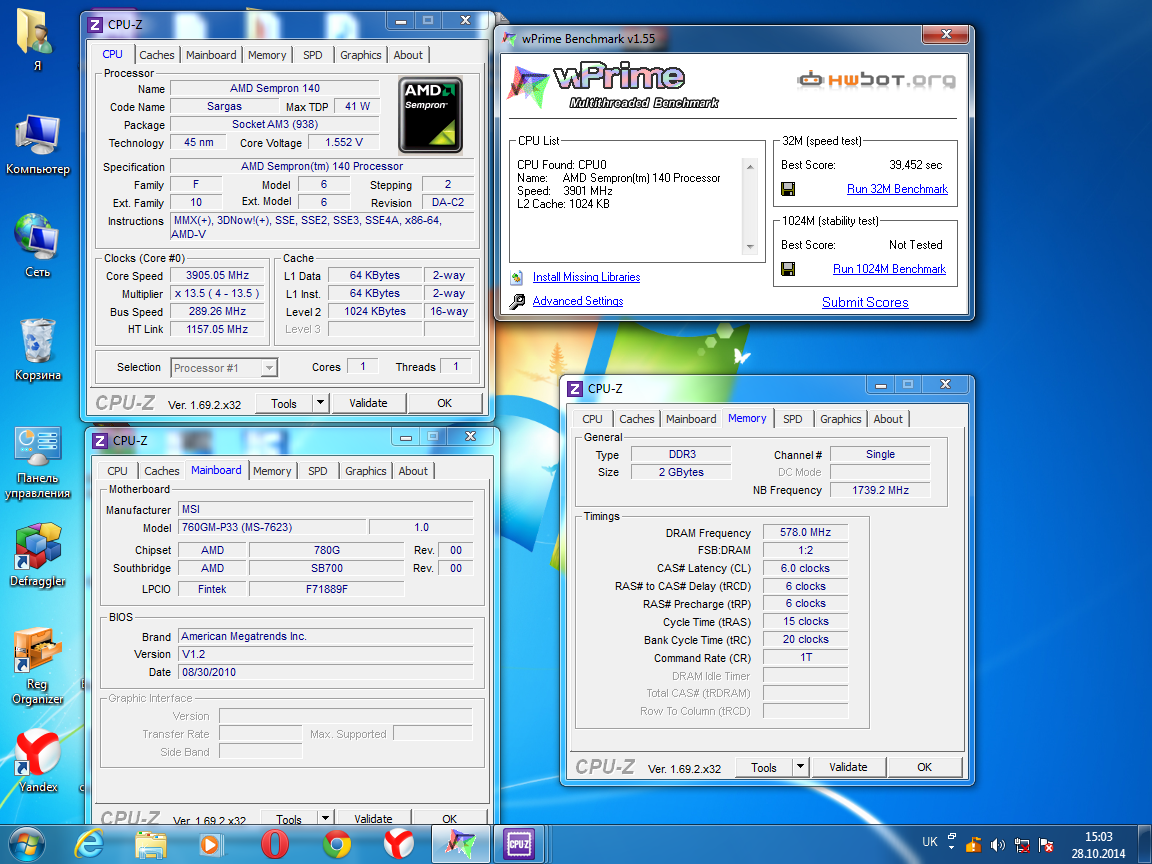Click OK in Memory CPU-Z window

tap(924, 767)
